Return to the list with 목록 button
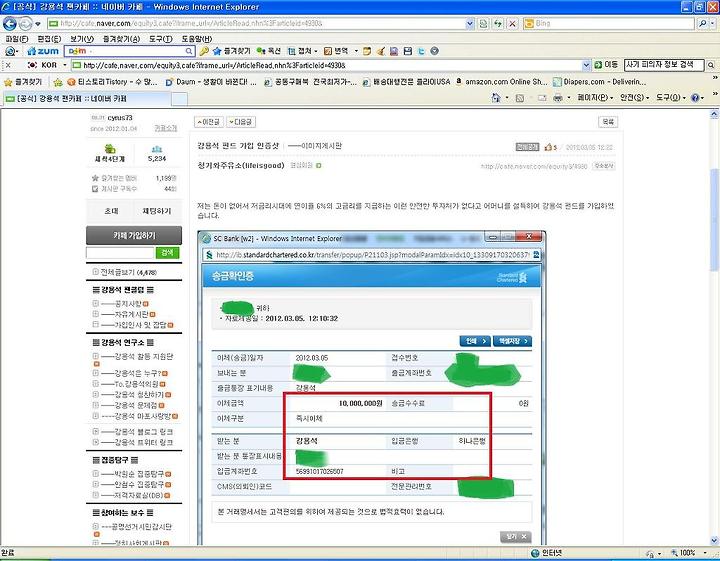The image size is (720, 561). click(x=608, y=122)
